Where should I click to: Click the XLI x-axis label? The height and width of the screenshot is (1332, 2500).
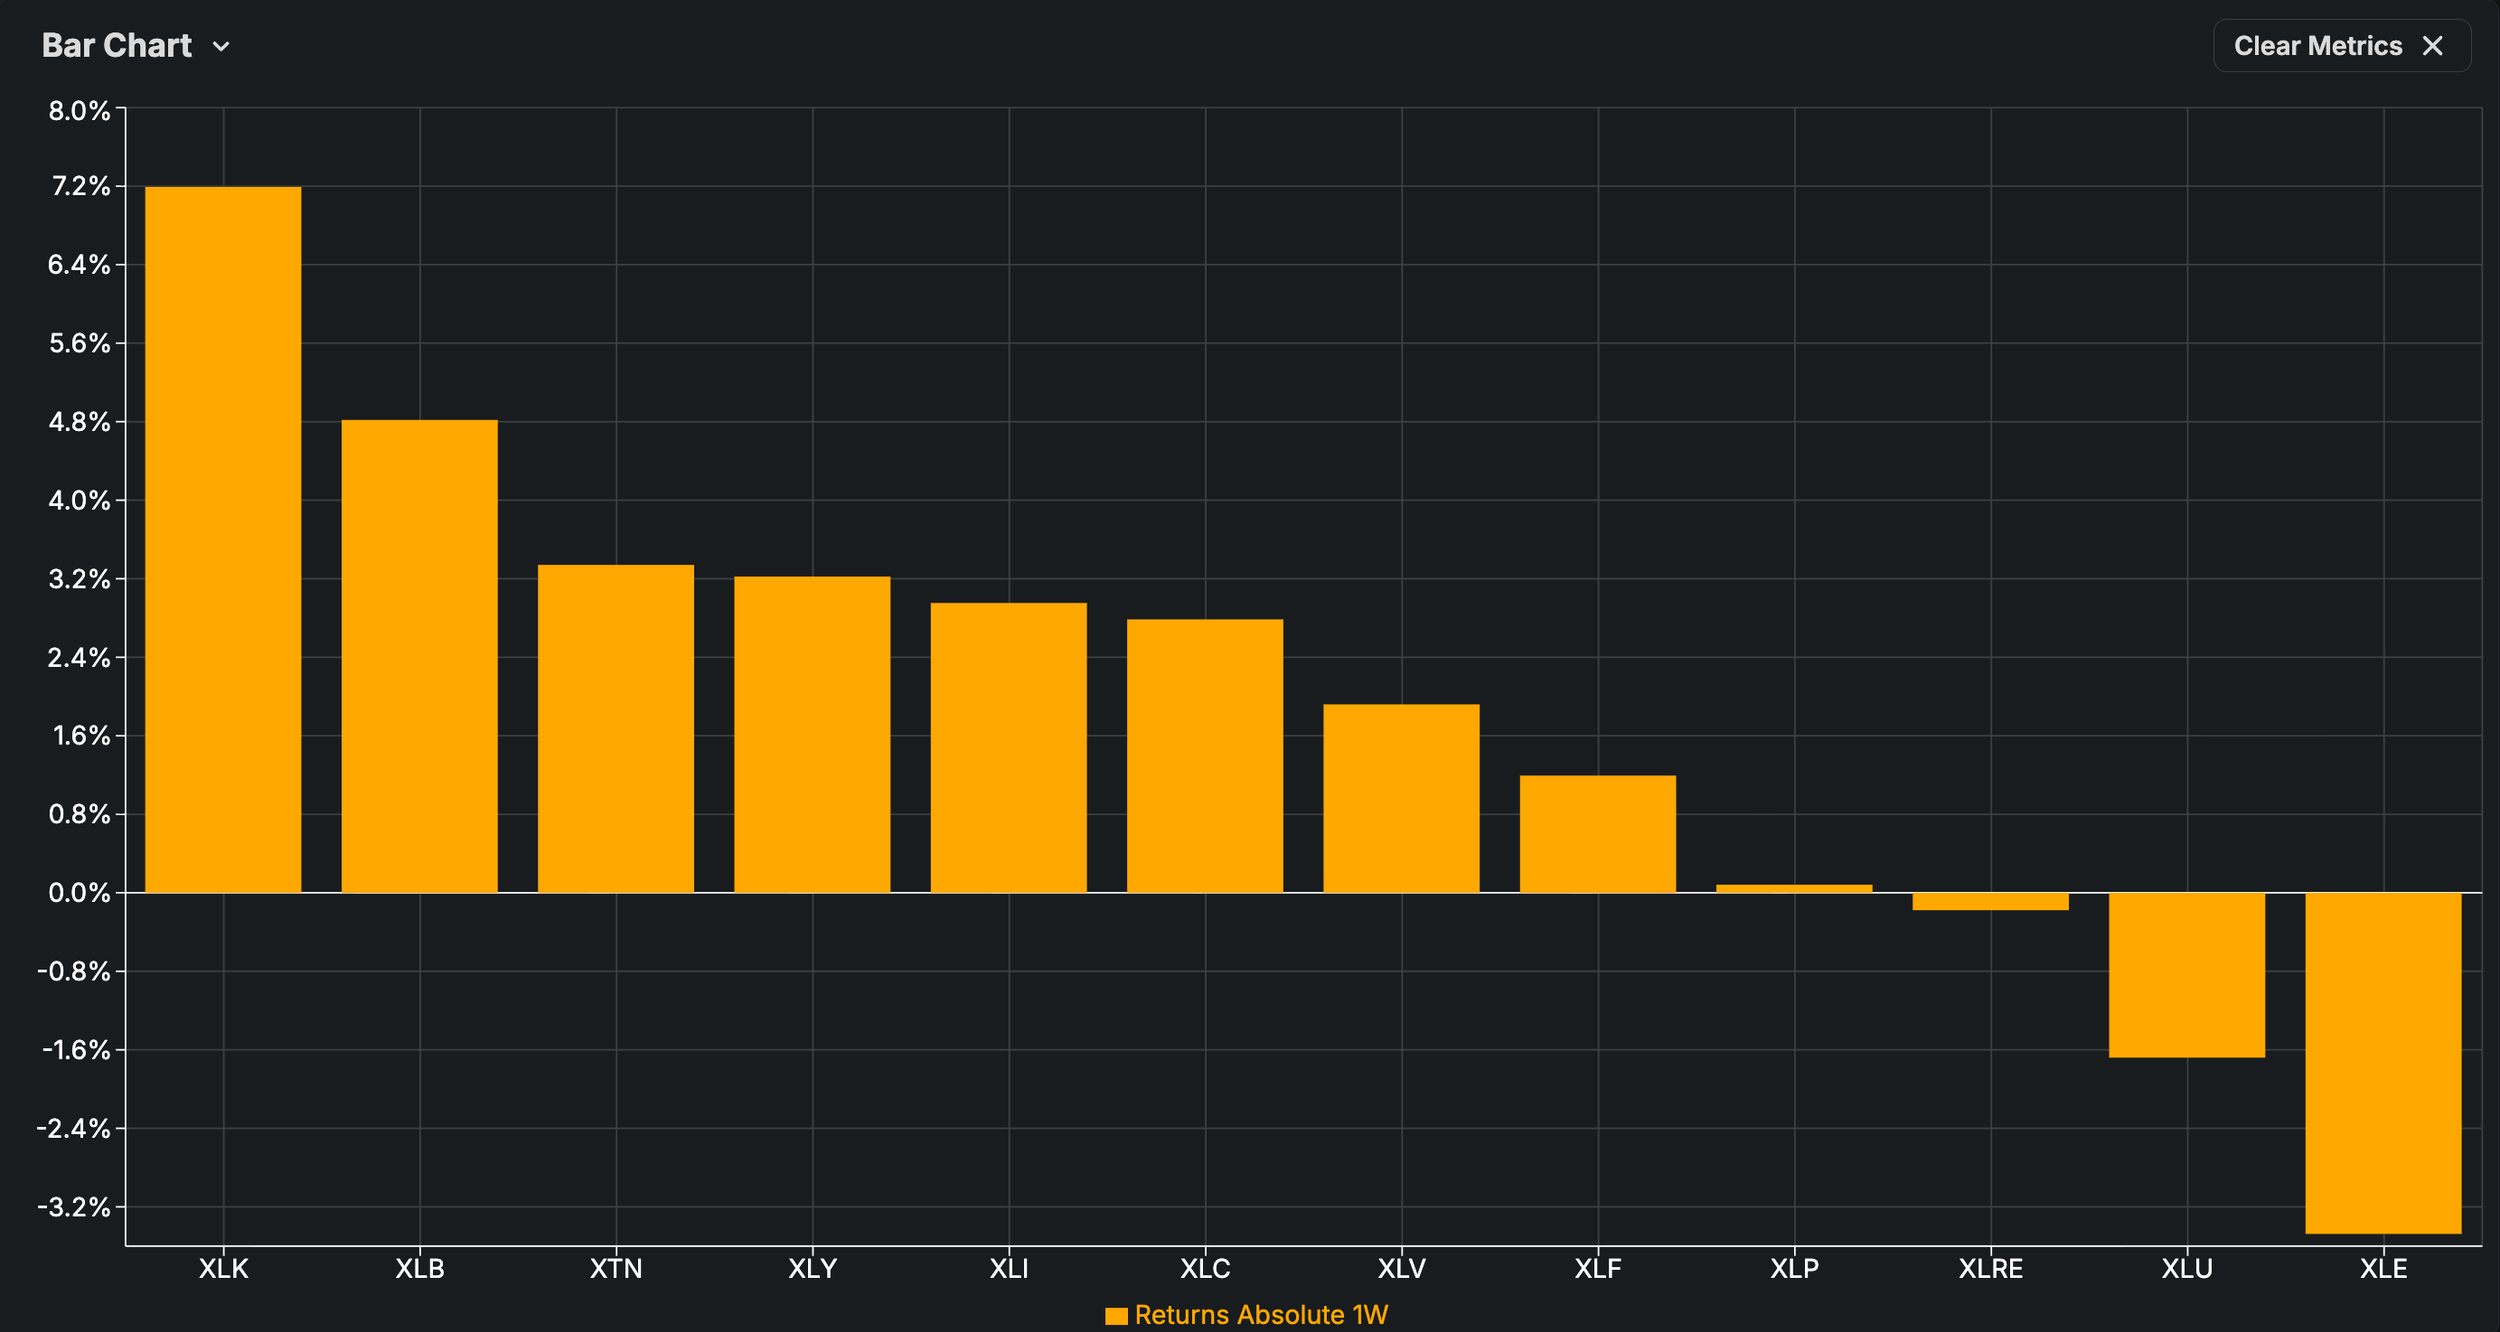(x=1009, y=1269)
